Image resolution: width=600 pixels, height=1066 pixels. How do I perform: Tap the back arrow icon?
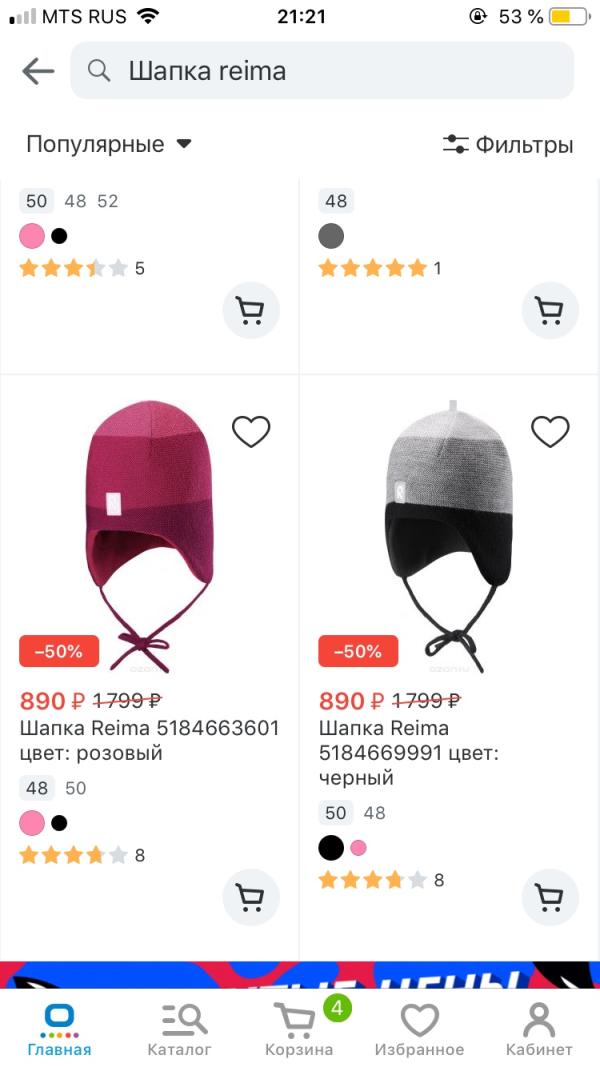[38, 71]
